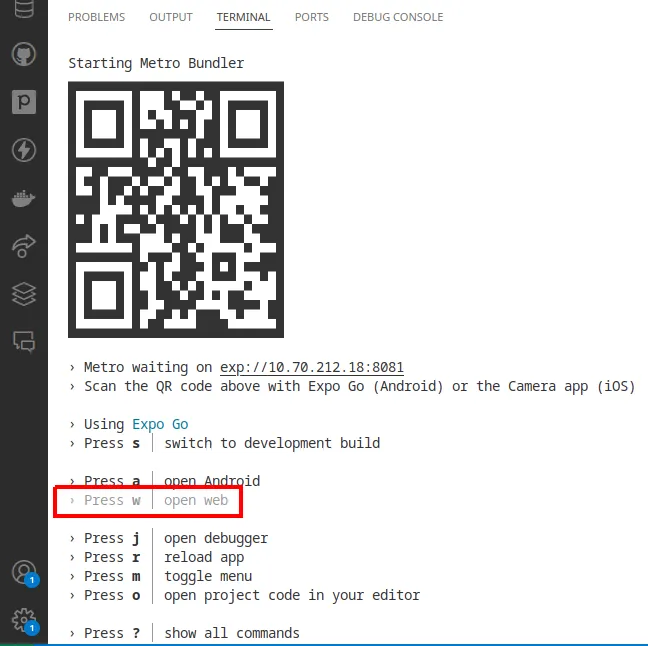Screen dimensions: 648x646
Task: Click the 'switch to development build' line
Action: click(x=225, y=443)
